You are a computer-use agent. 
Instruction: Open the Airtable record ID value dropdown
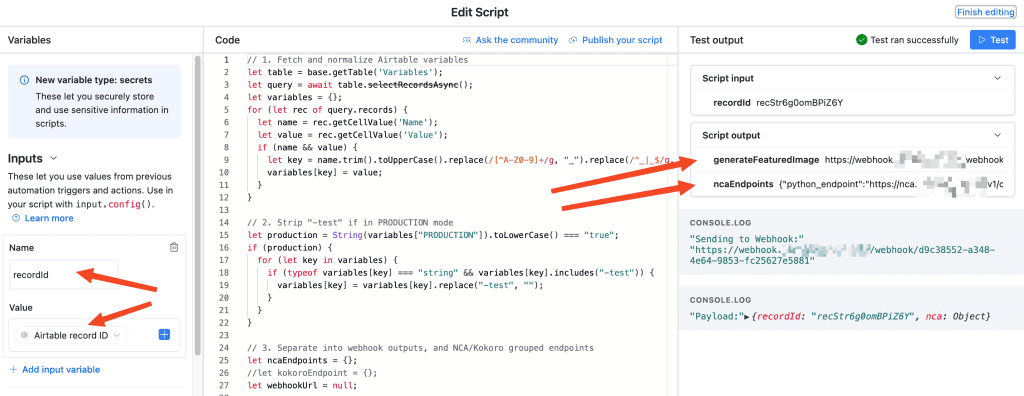pos(71,335)
